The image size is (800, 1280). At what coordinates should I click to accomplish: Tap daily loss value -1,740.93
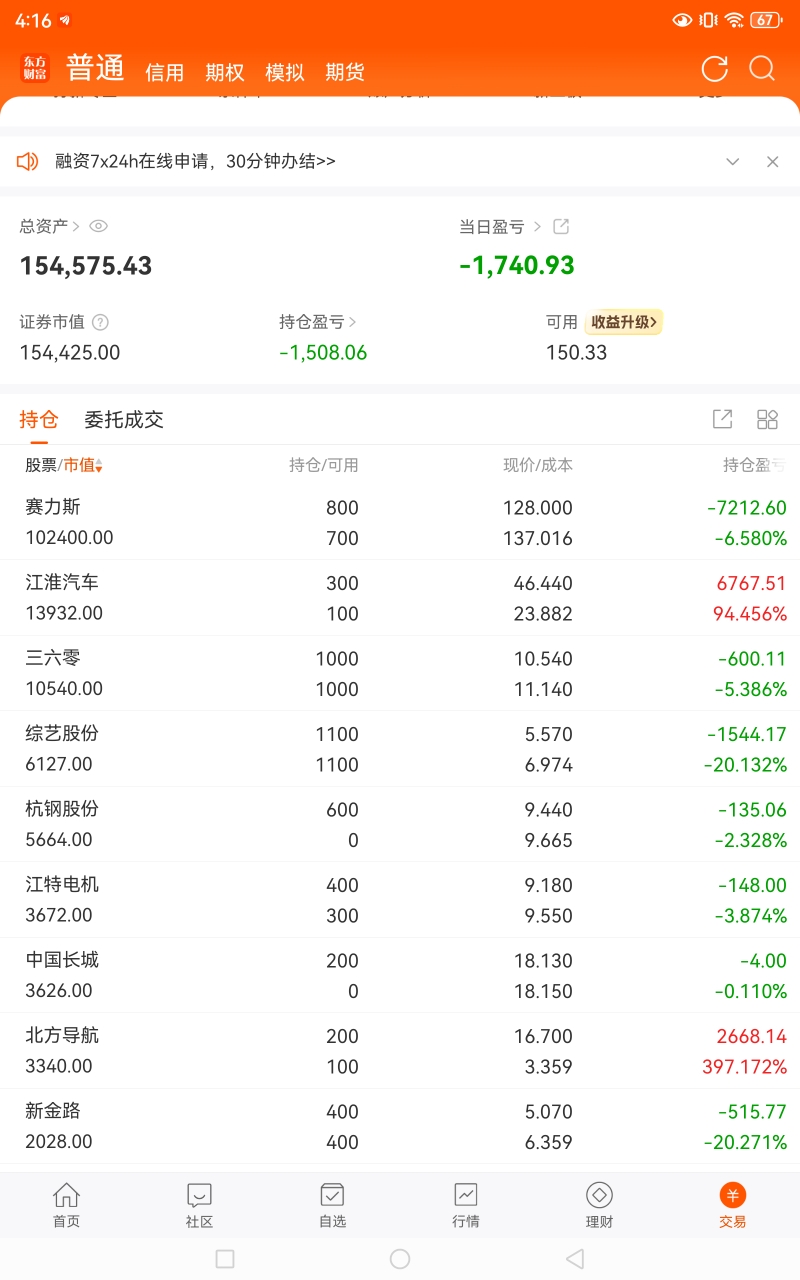click(517, 266)
